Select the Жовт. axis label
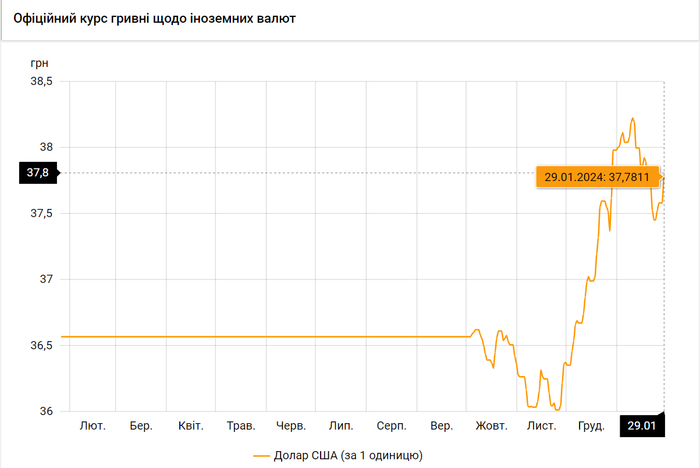 (491, 426)
